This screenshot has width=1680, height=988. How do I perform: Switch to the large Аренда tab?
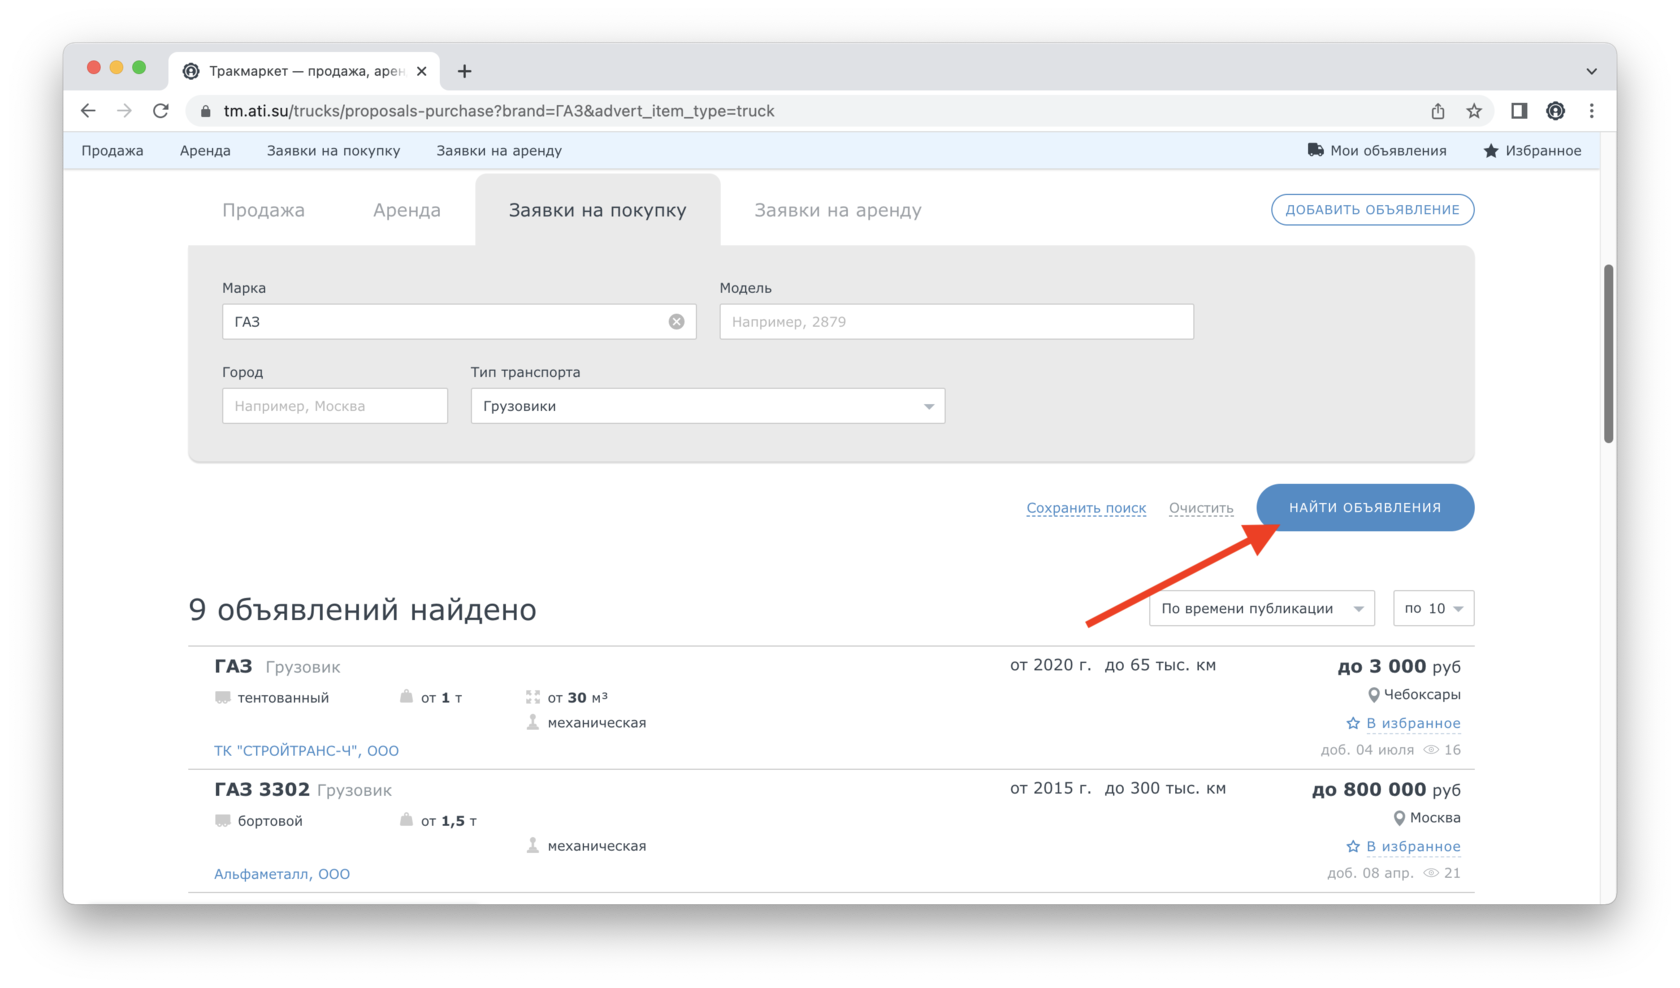407,210
